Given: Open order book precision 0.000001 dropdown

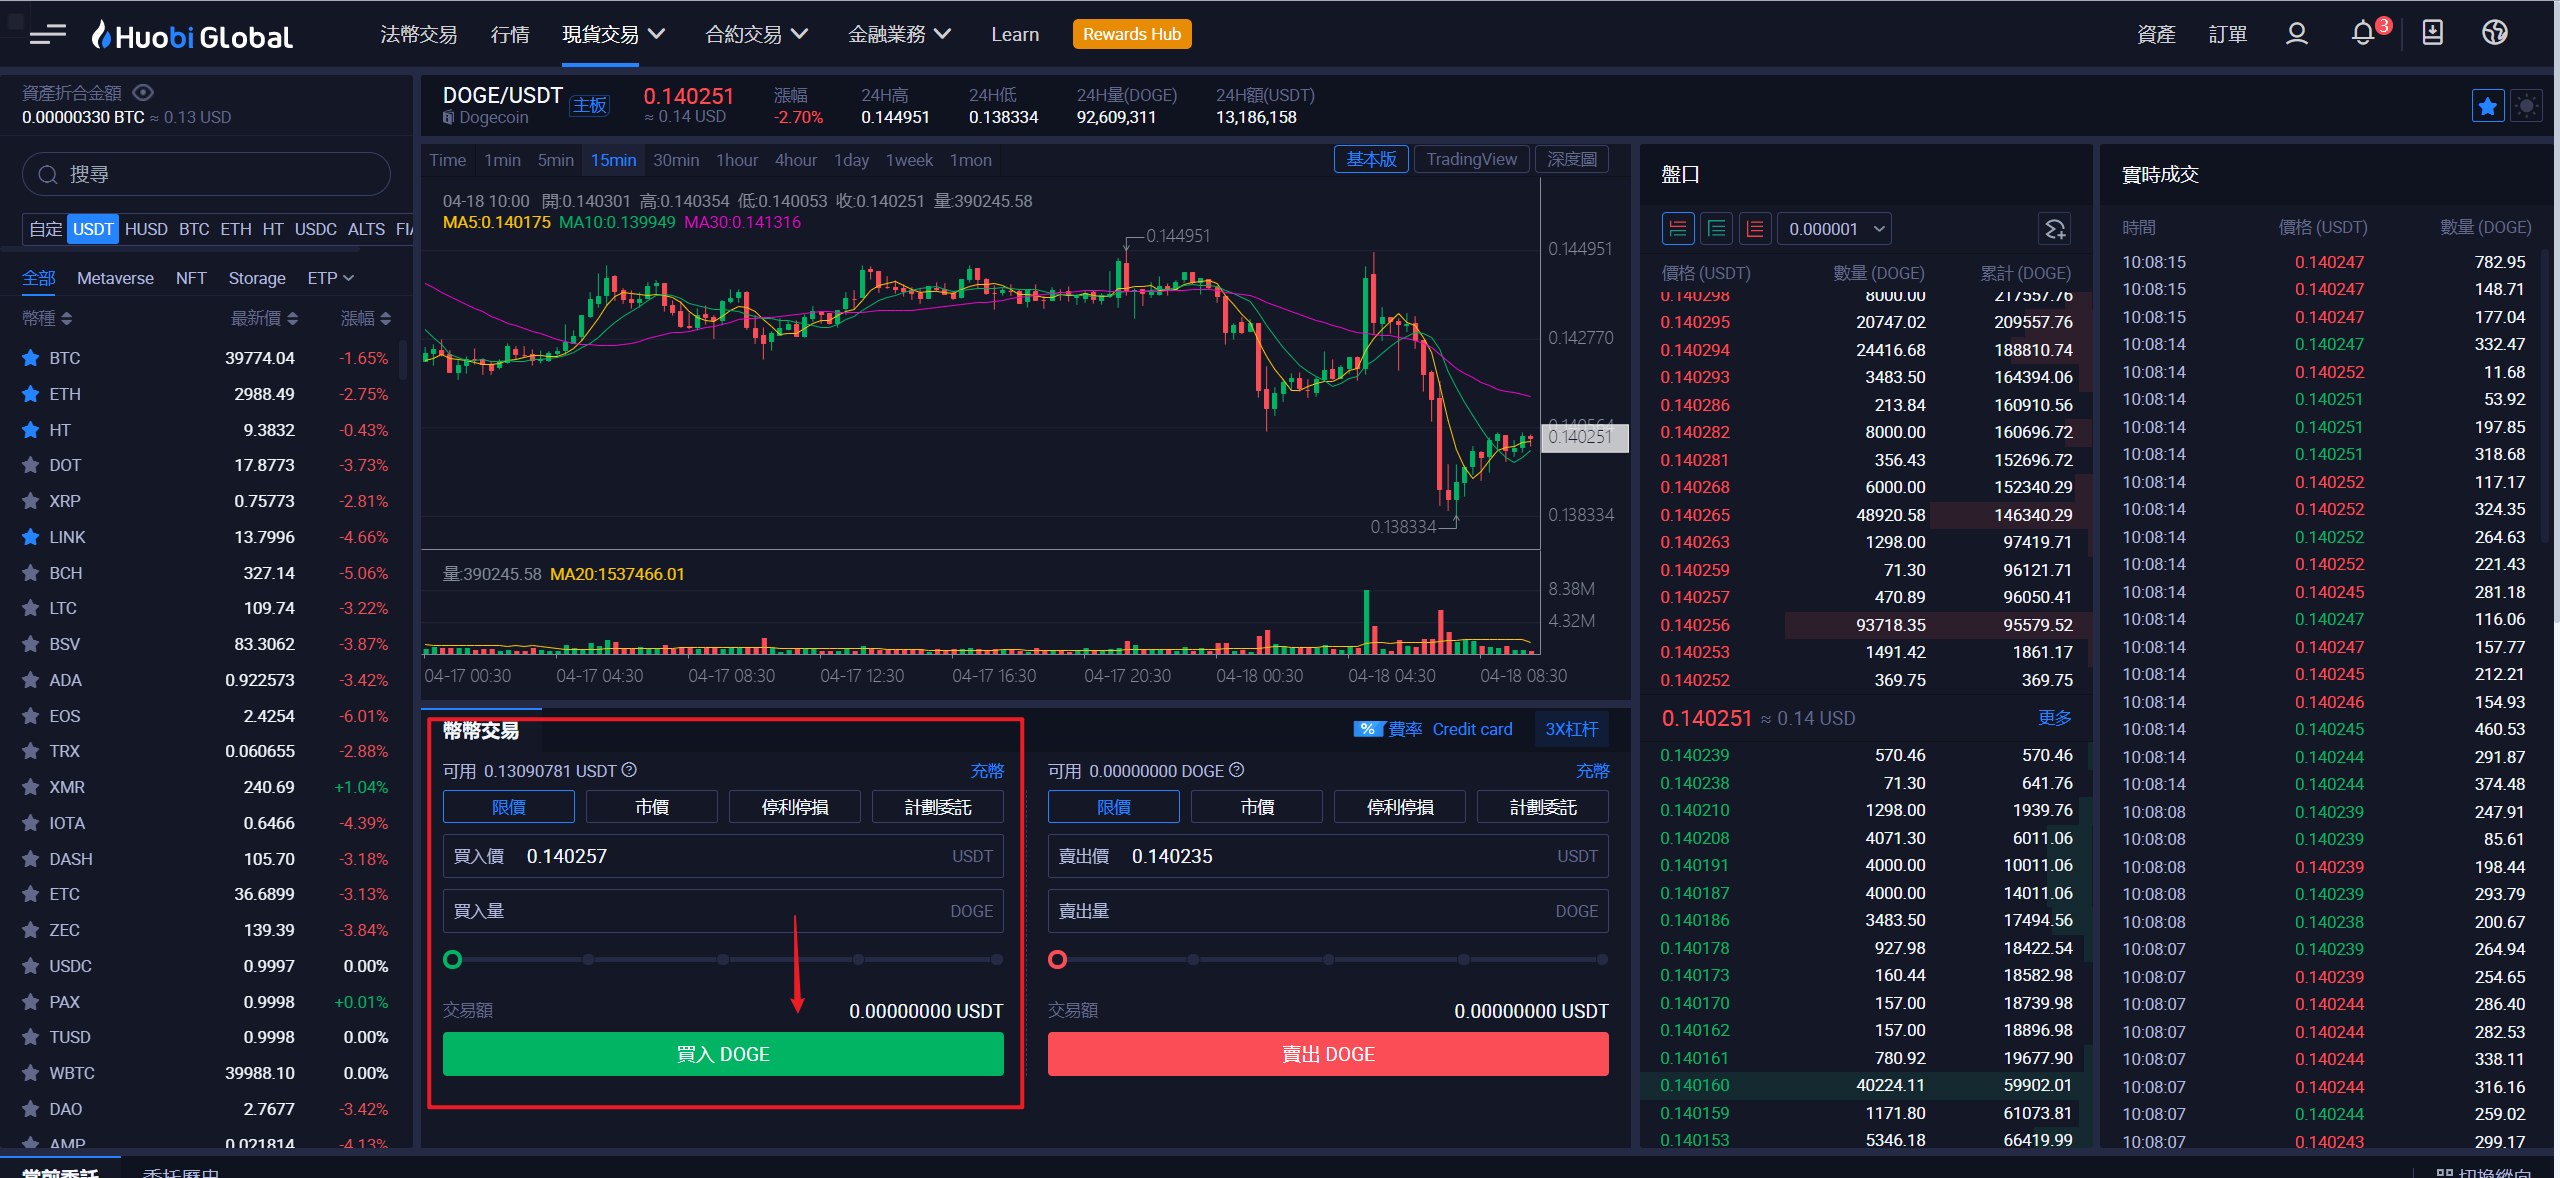Looking at the screenshot, I should 1835,229.
